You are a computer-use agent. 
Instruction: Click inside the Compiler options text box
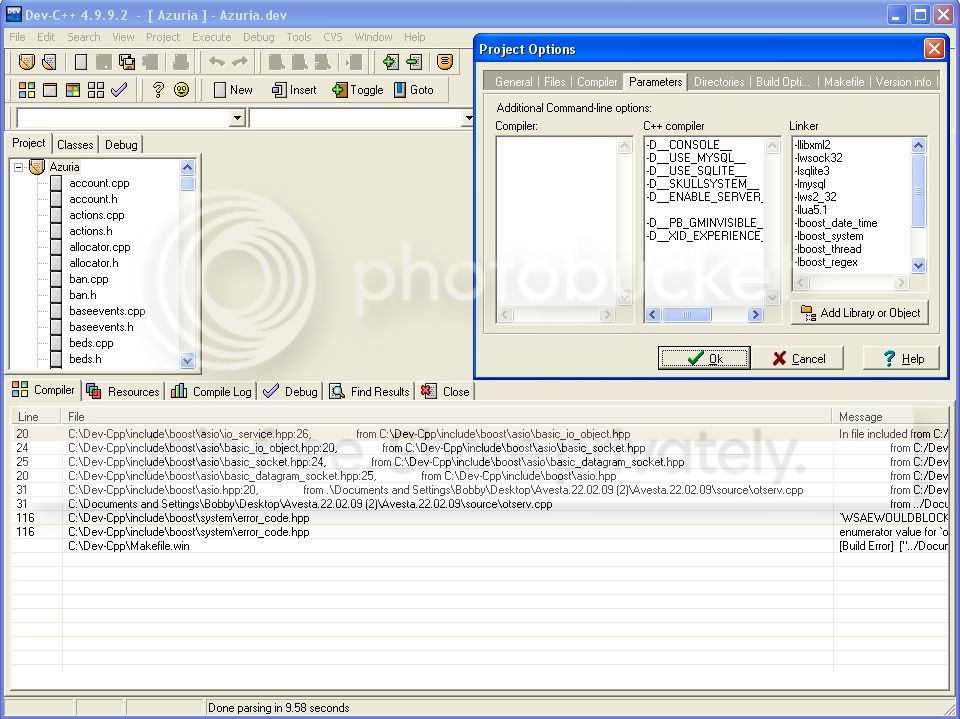pyautogui.click(x=556, y=220)
